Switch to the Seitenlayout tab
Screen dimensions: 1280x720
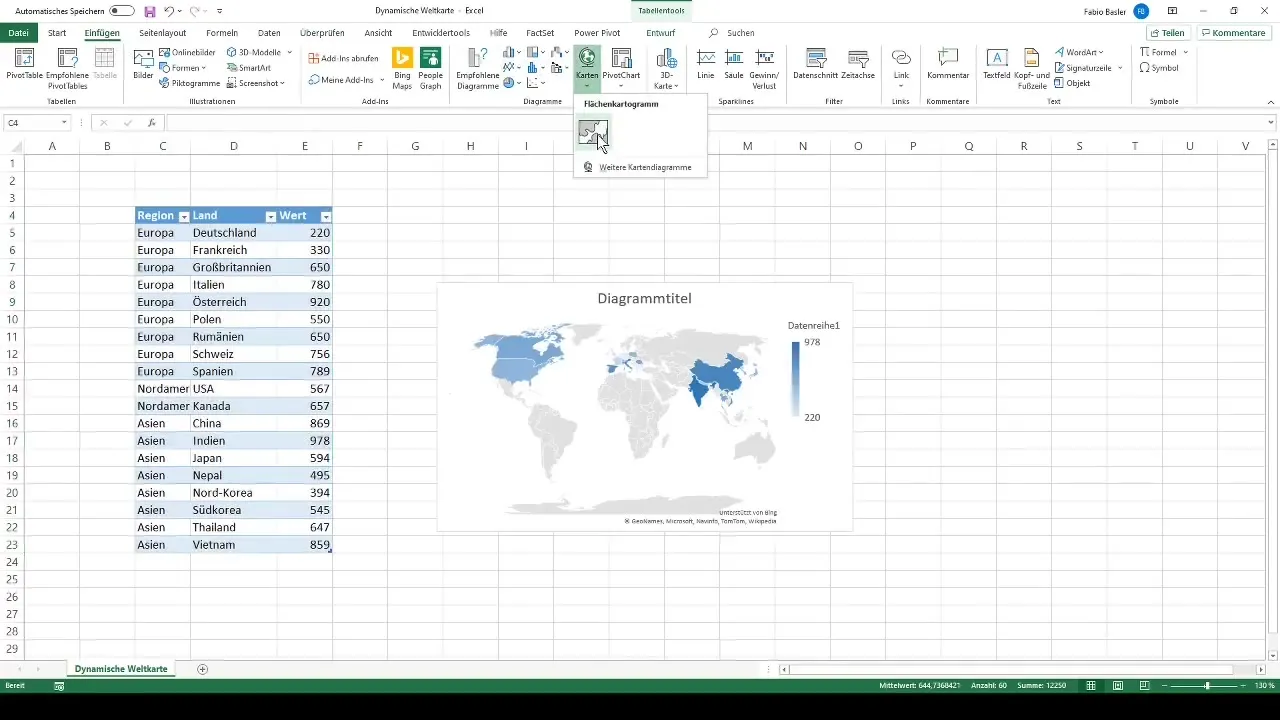click(x=162, y=33)
